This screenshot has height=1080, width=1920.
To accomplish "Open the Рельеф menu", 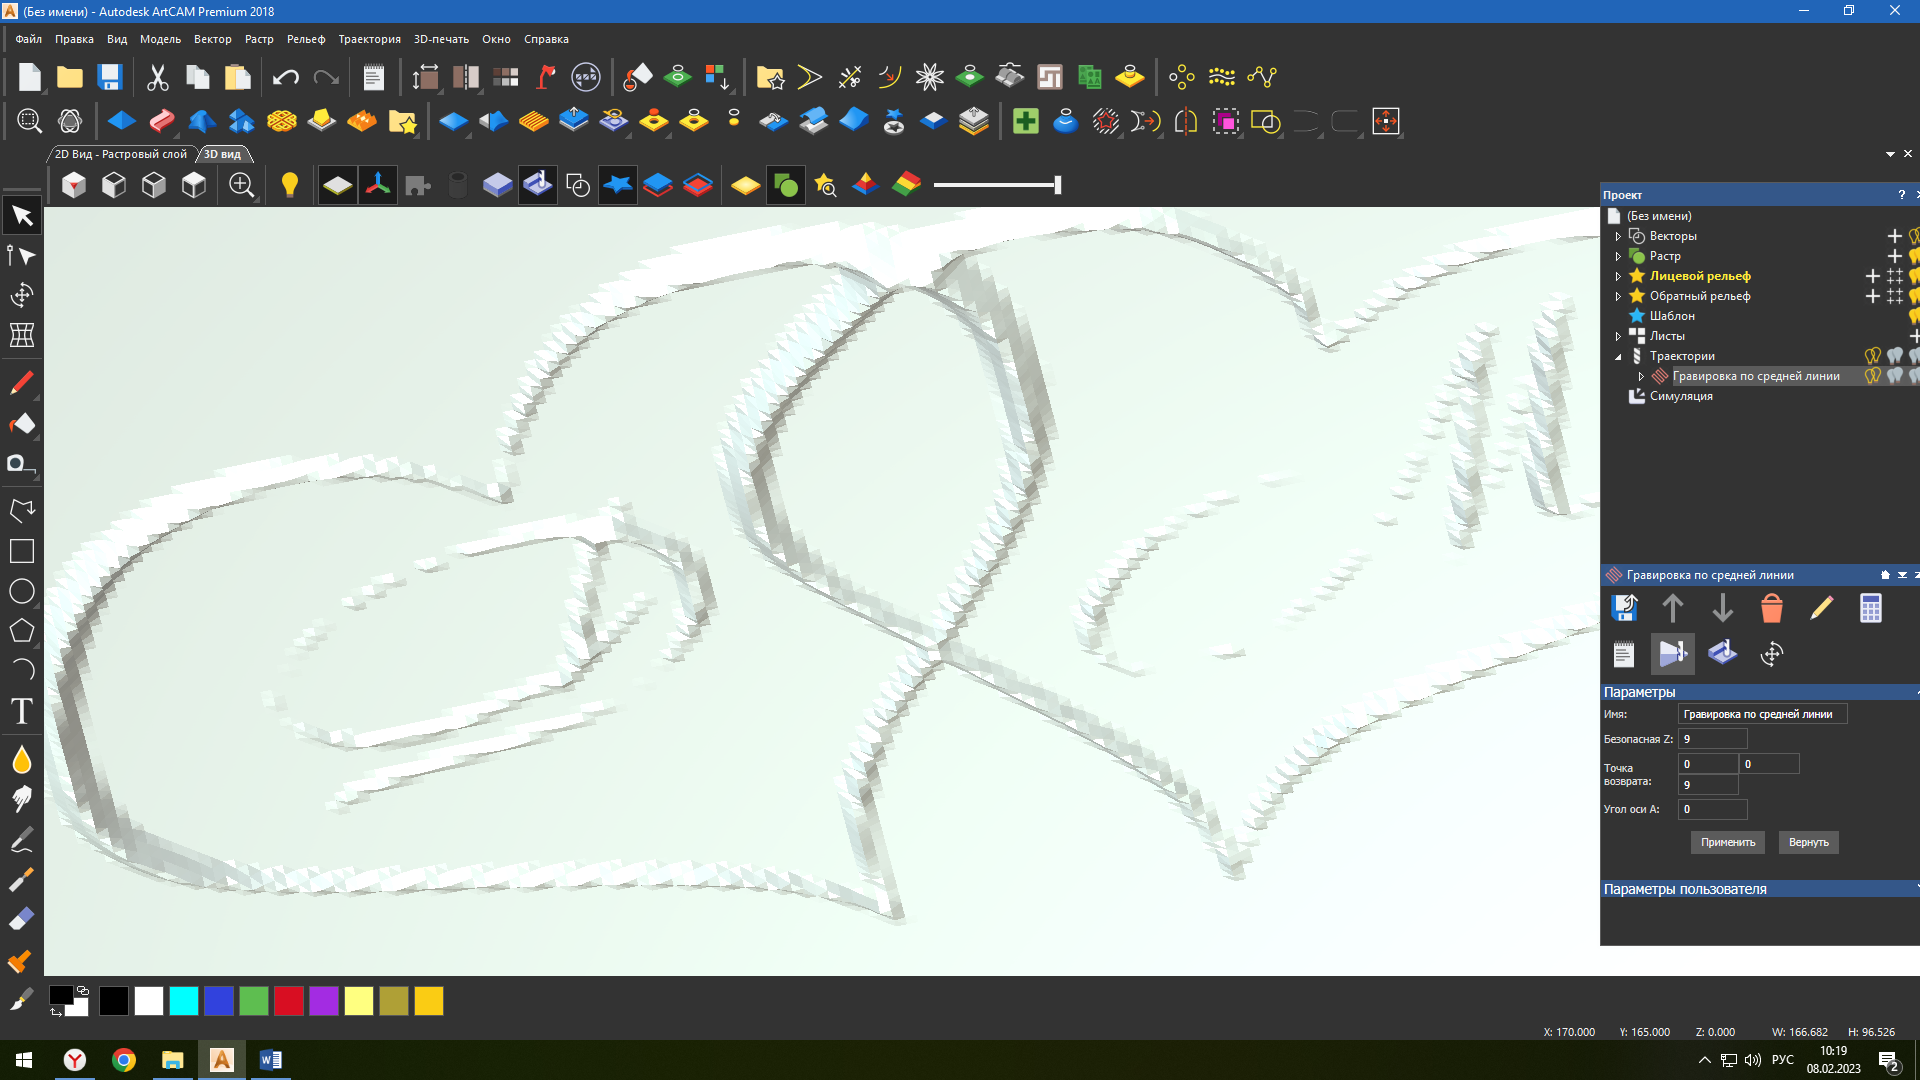I will tap(306, 39).
